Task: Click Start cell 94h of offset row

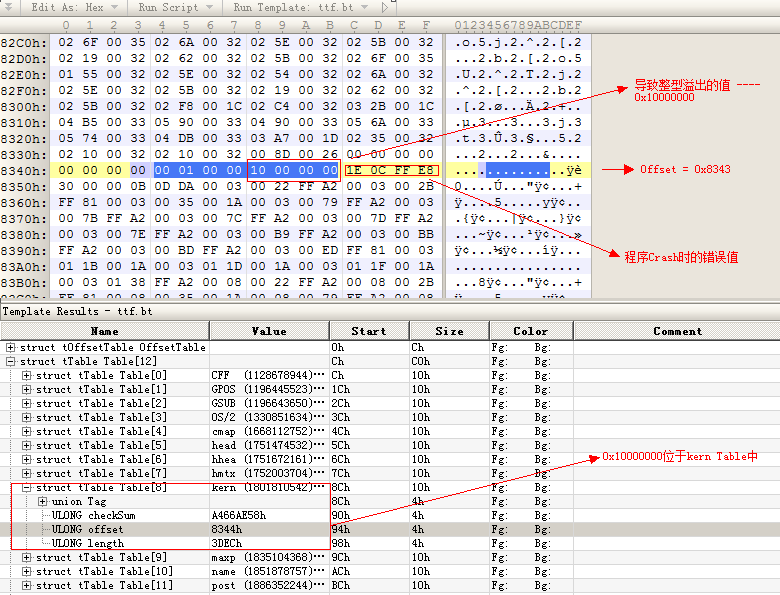Action: point(369,529)
